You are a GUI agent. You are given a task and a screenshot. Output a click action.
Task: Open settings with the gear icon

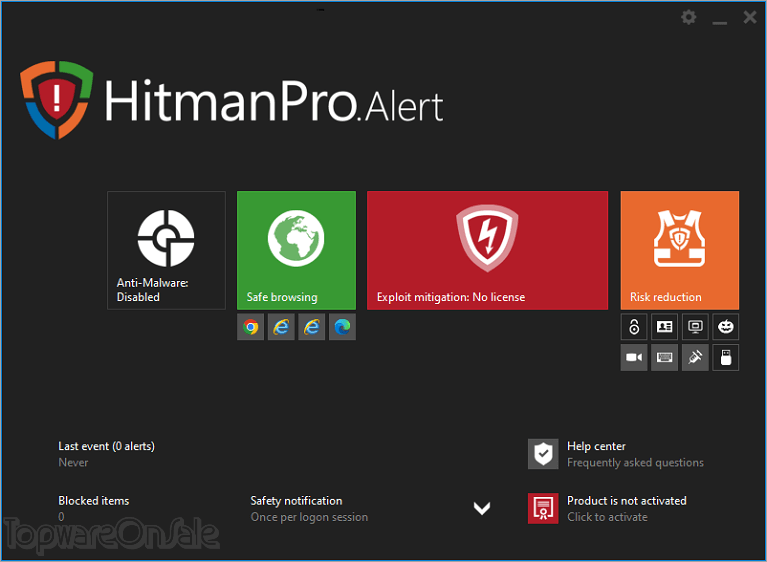[689, 18]
